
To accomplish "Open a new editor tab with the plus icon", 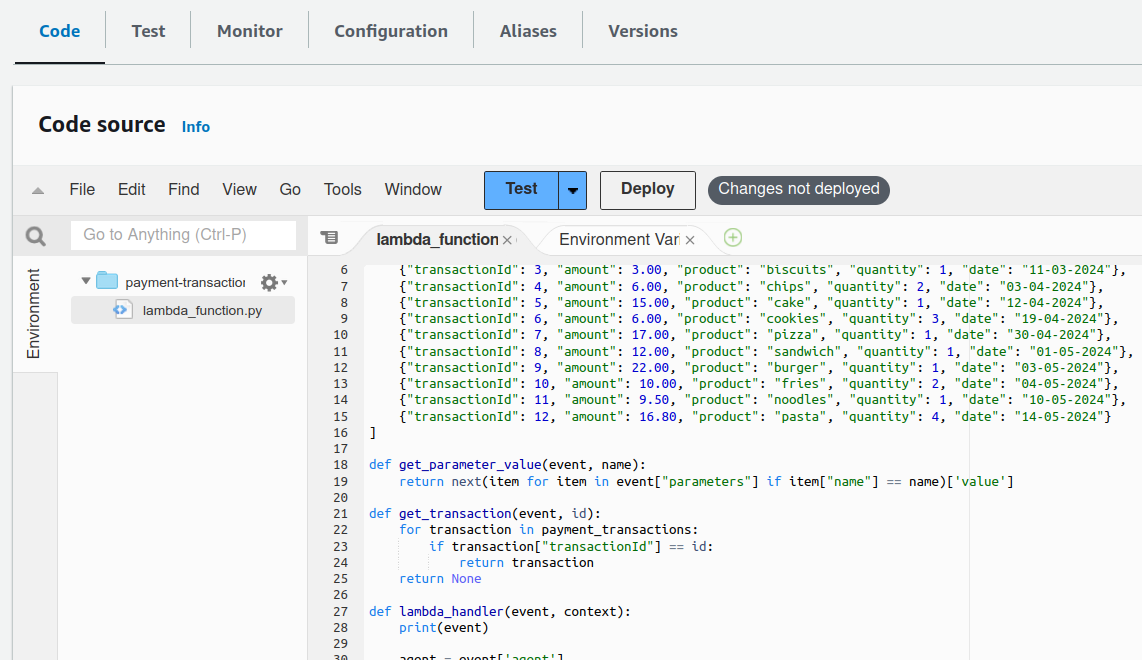I will [x=732, y=238].
